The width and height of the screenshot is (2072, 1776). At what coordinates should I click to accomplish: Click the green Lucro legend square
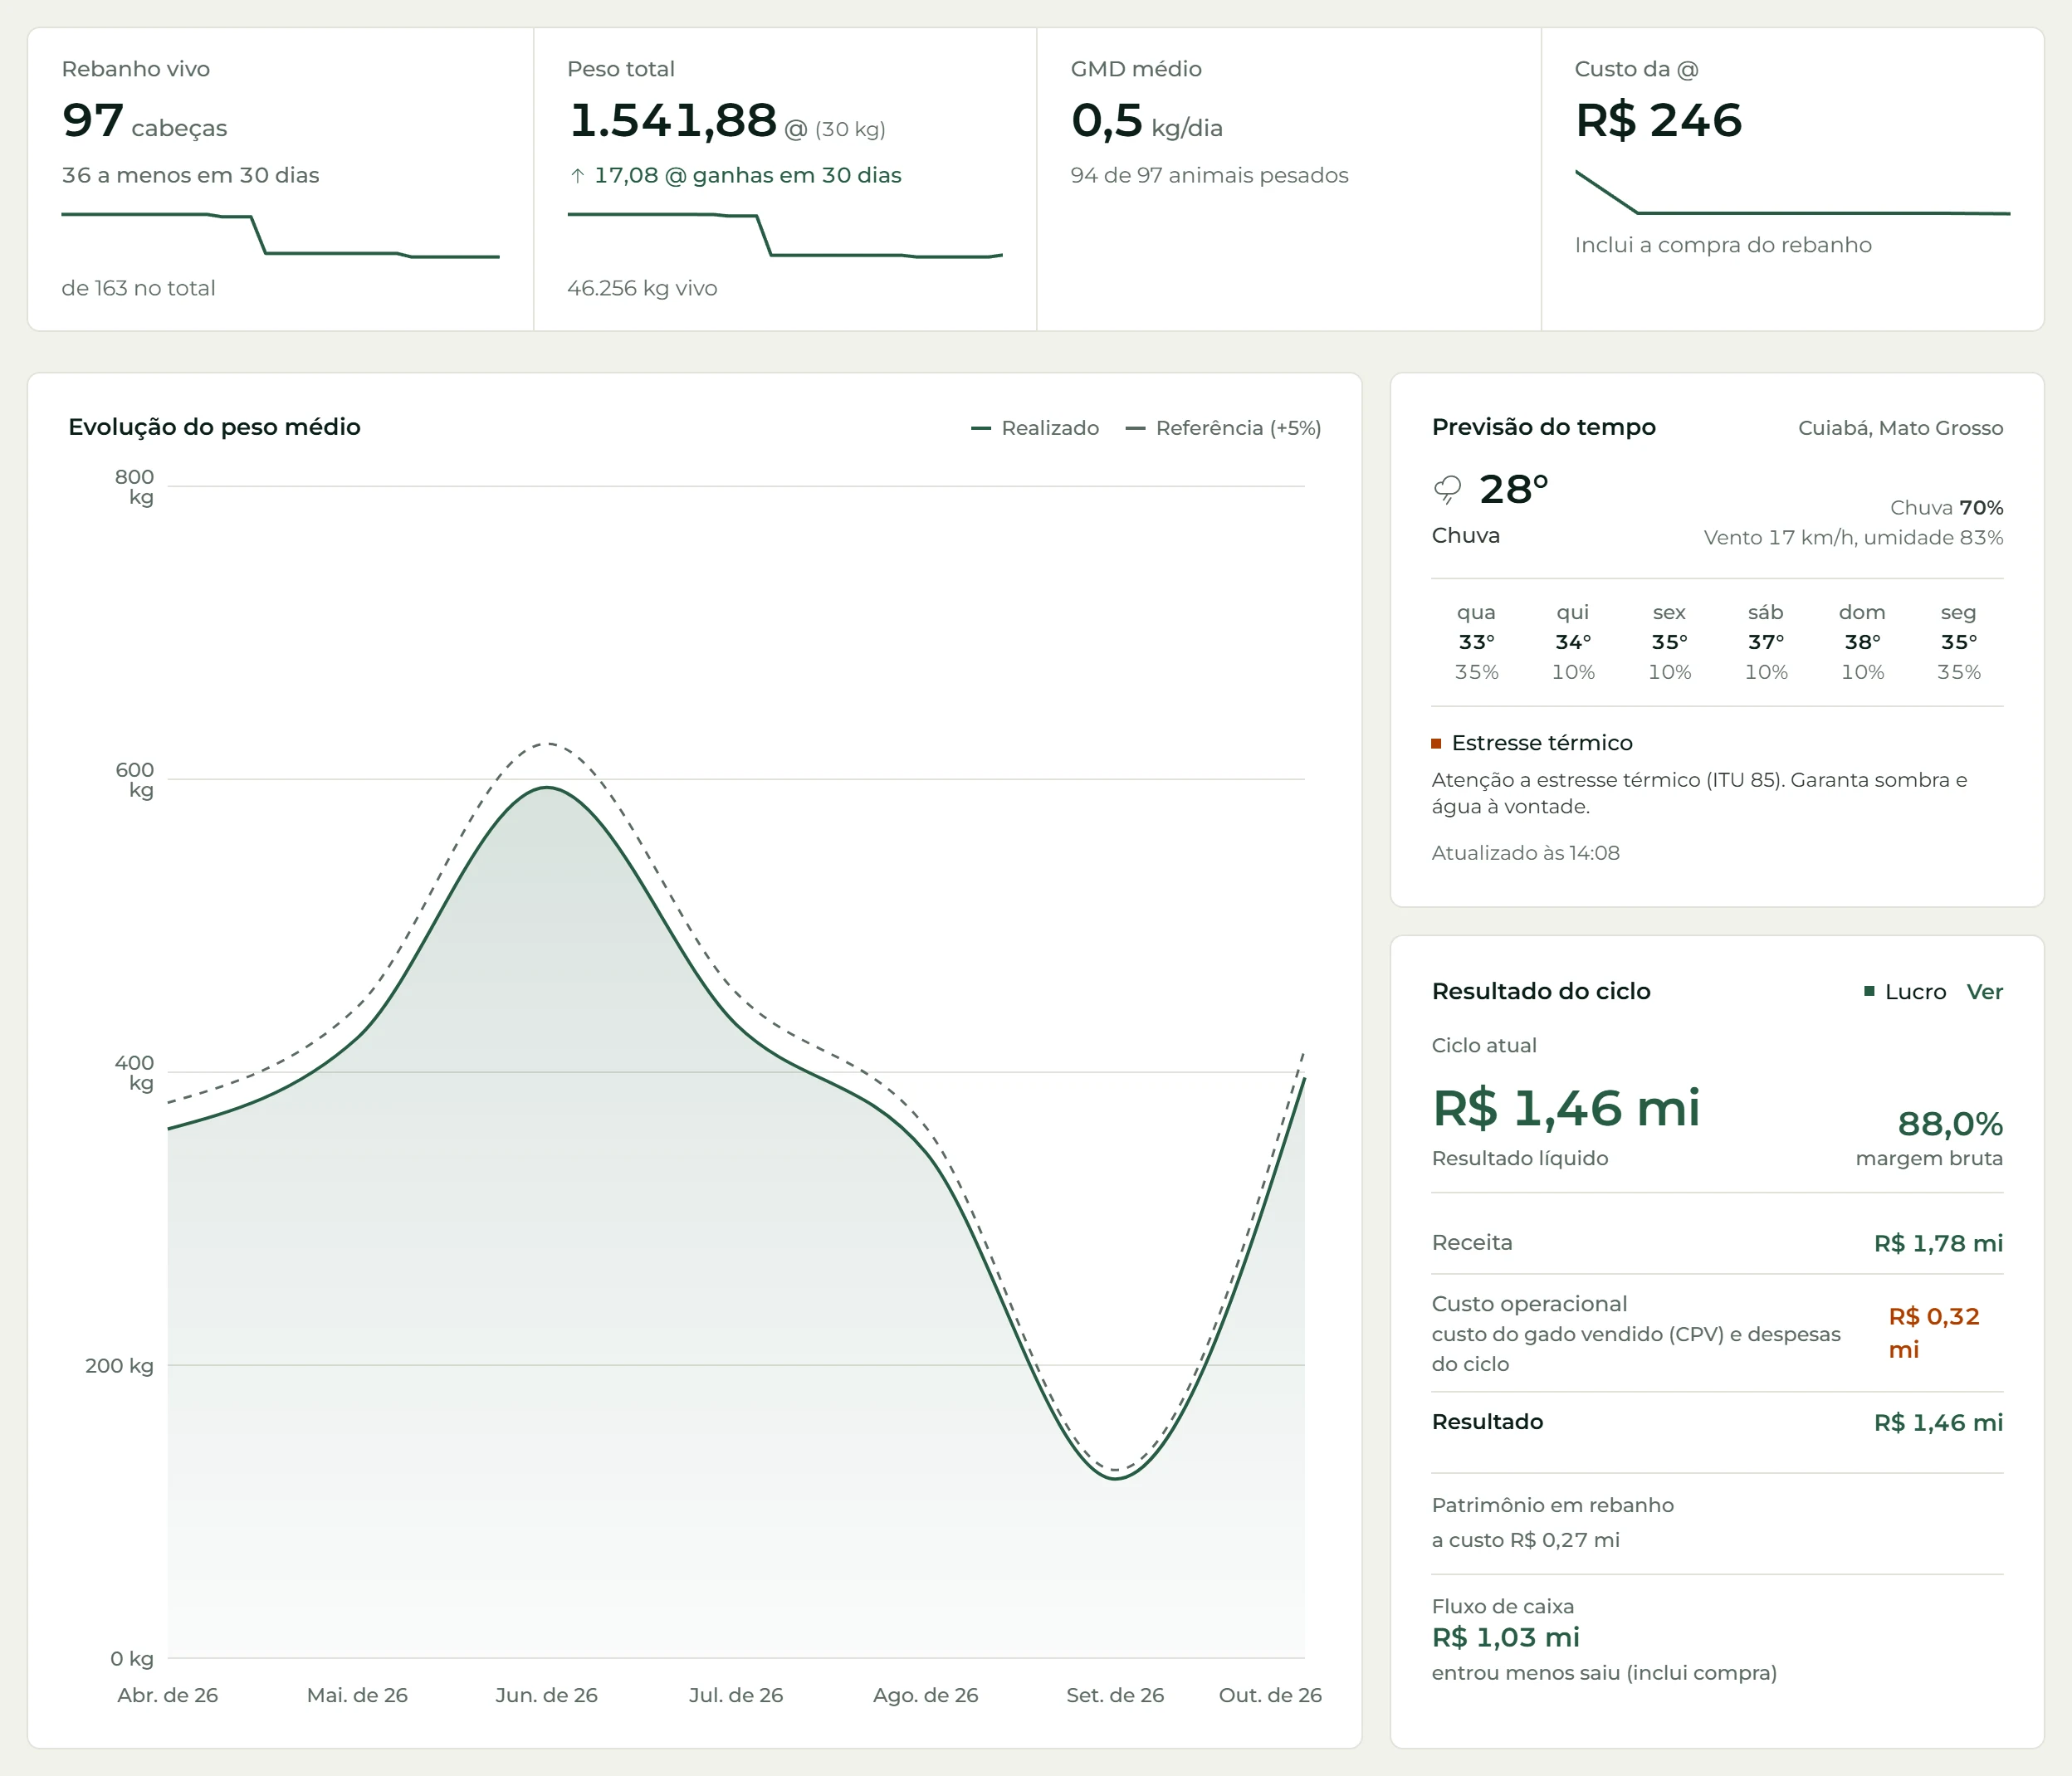[1869, 991]
